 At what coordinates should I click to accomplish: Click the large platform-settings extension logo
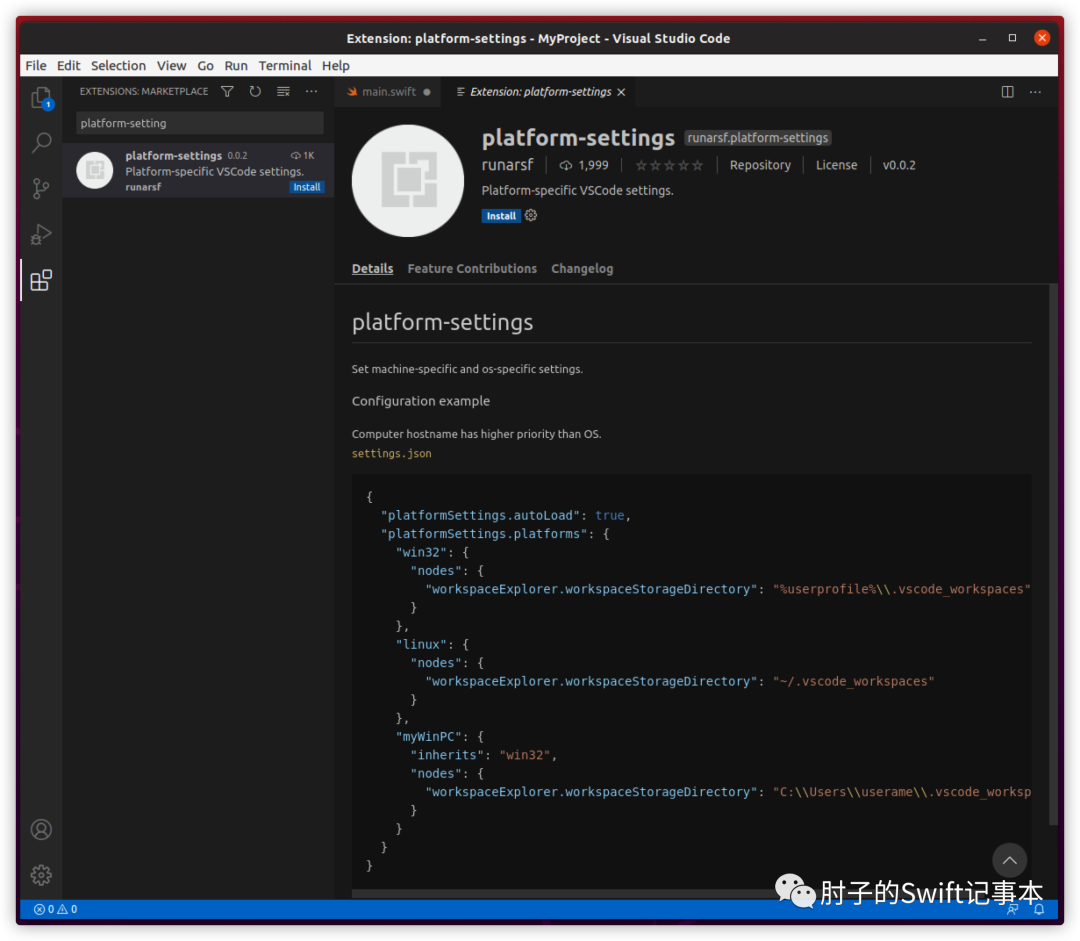pos(408,180)
